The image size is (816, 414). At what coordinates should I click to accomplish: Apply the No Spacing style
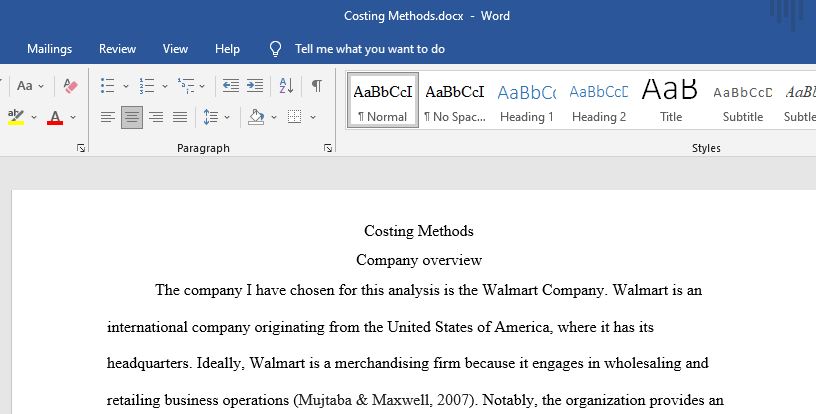pyautogui.click(x=455, y=100)
